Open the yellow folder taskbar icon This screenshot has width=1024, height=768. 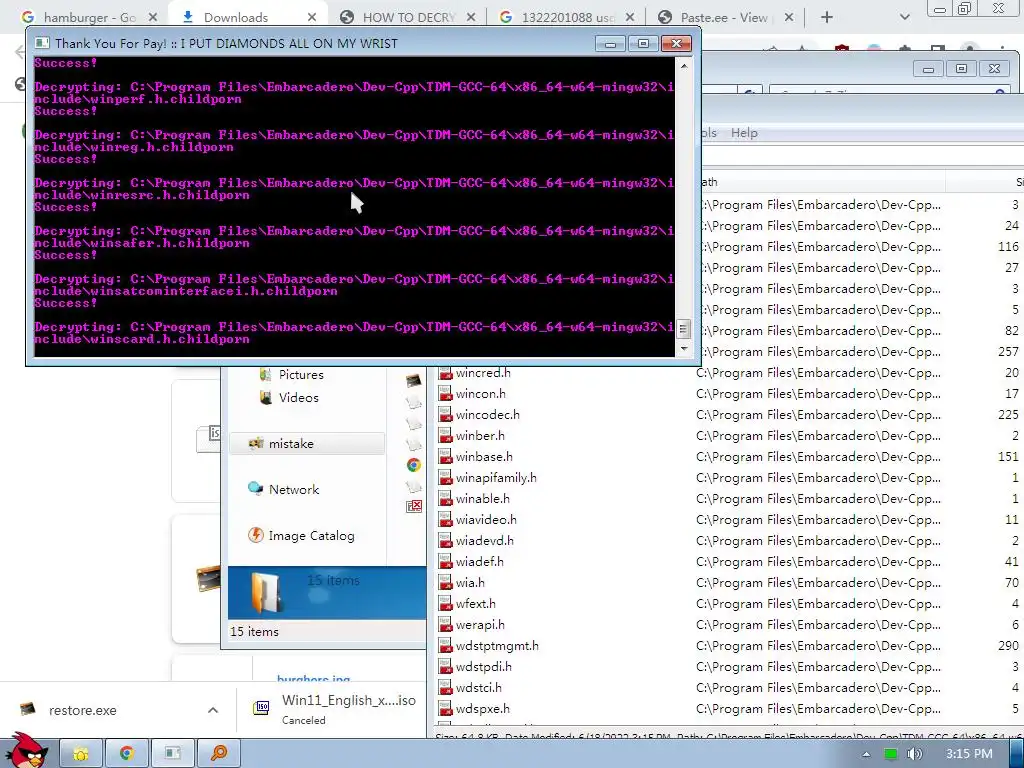(x=81, y=754)
